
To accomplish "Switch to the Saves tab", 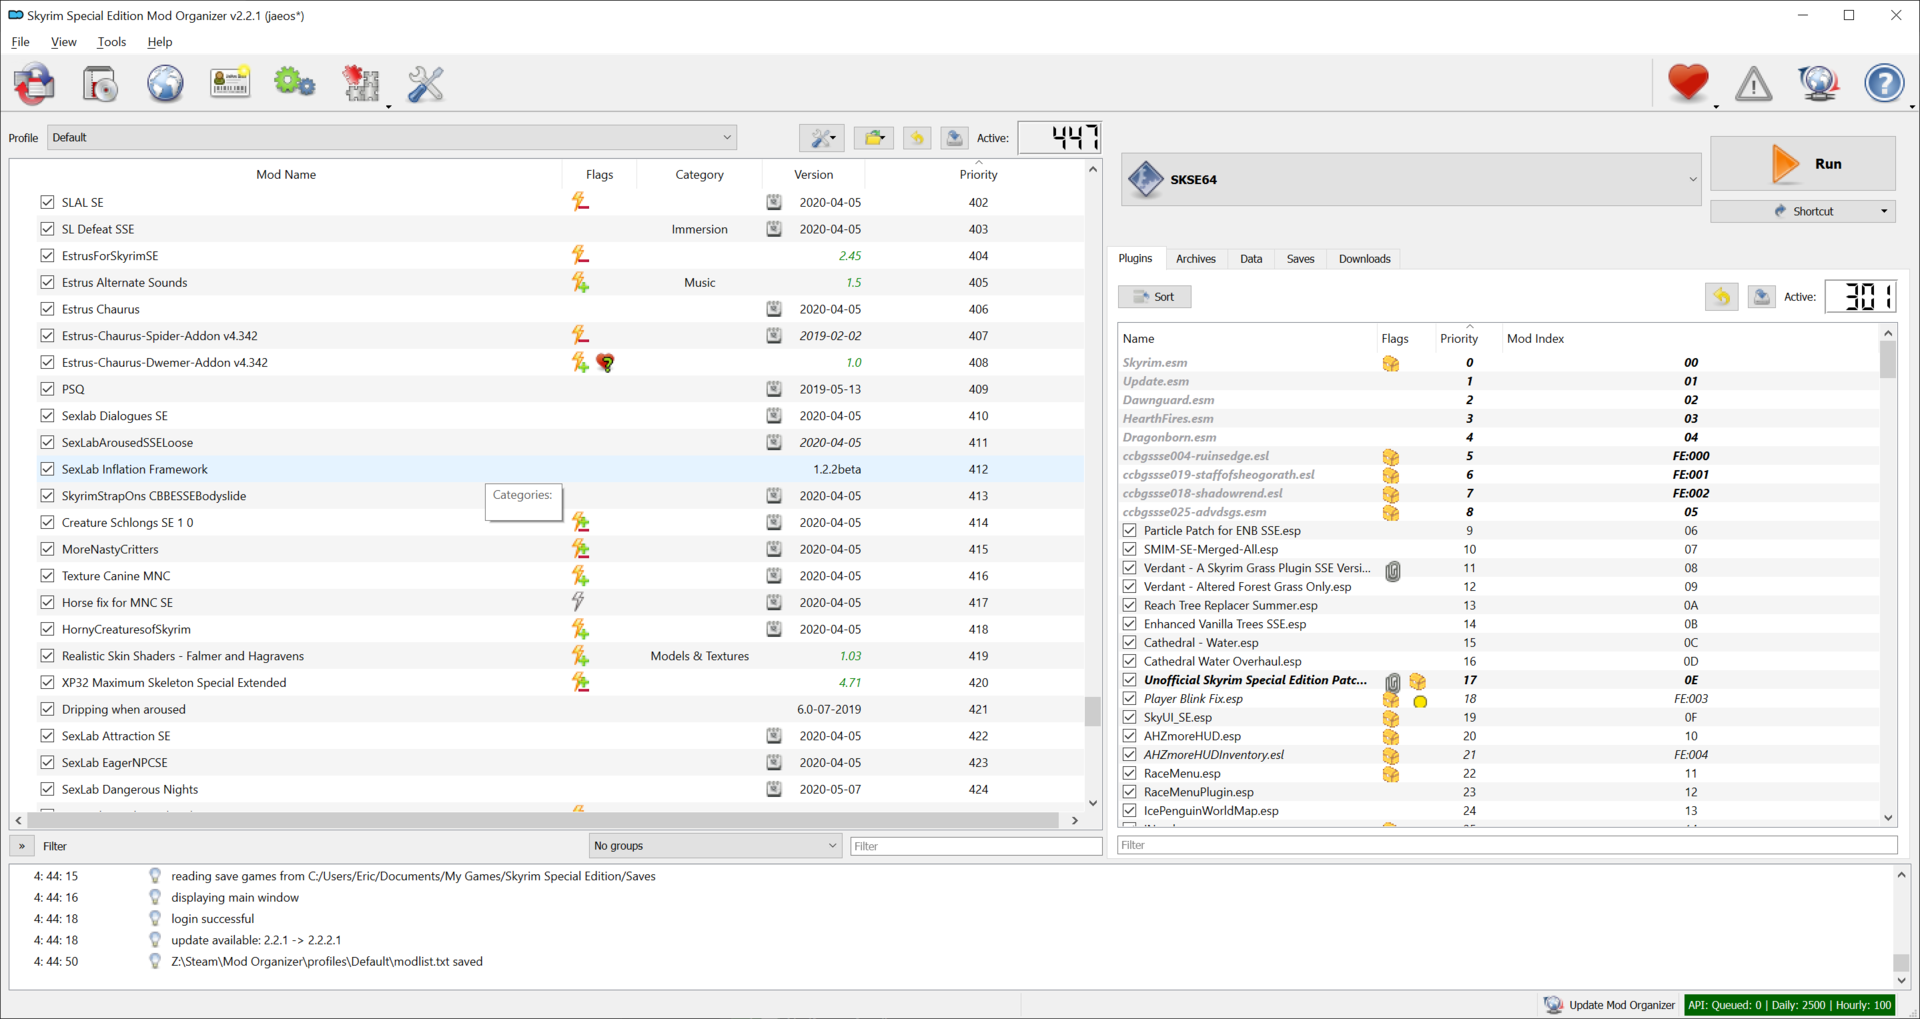I will [1300, 259].
